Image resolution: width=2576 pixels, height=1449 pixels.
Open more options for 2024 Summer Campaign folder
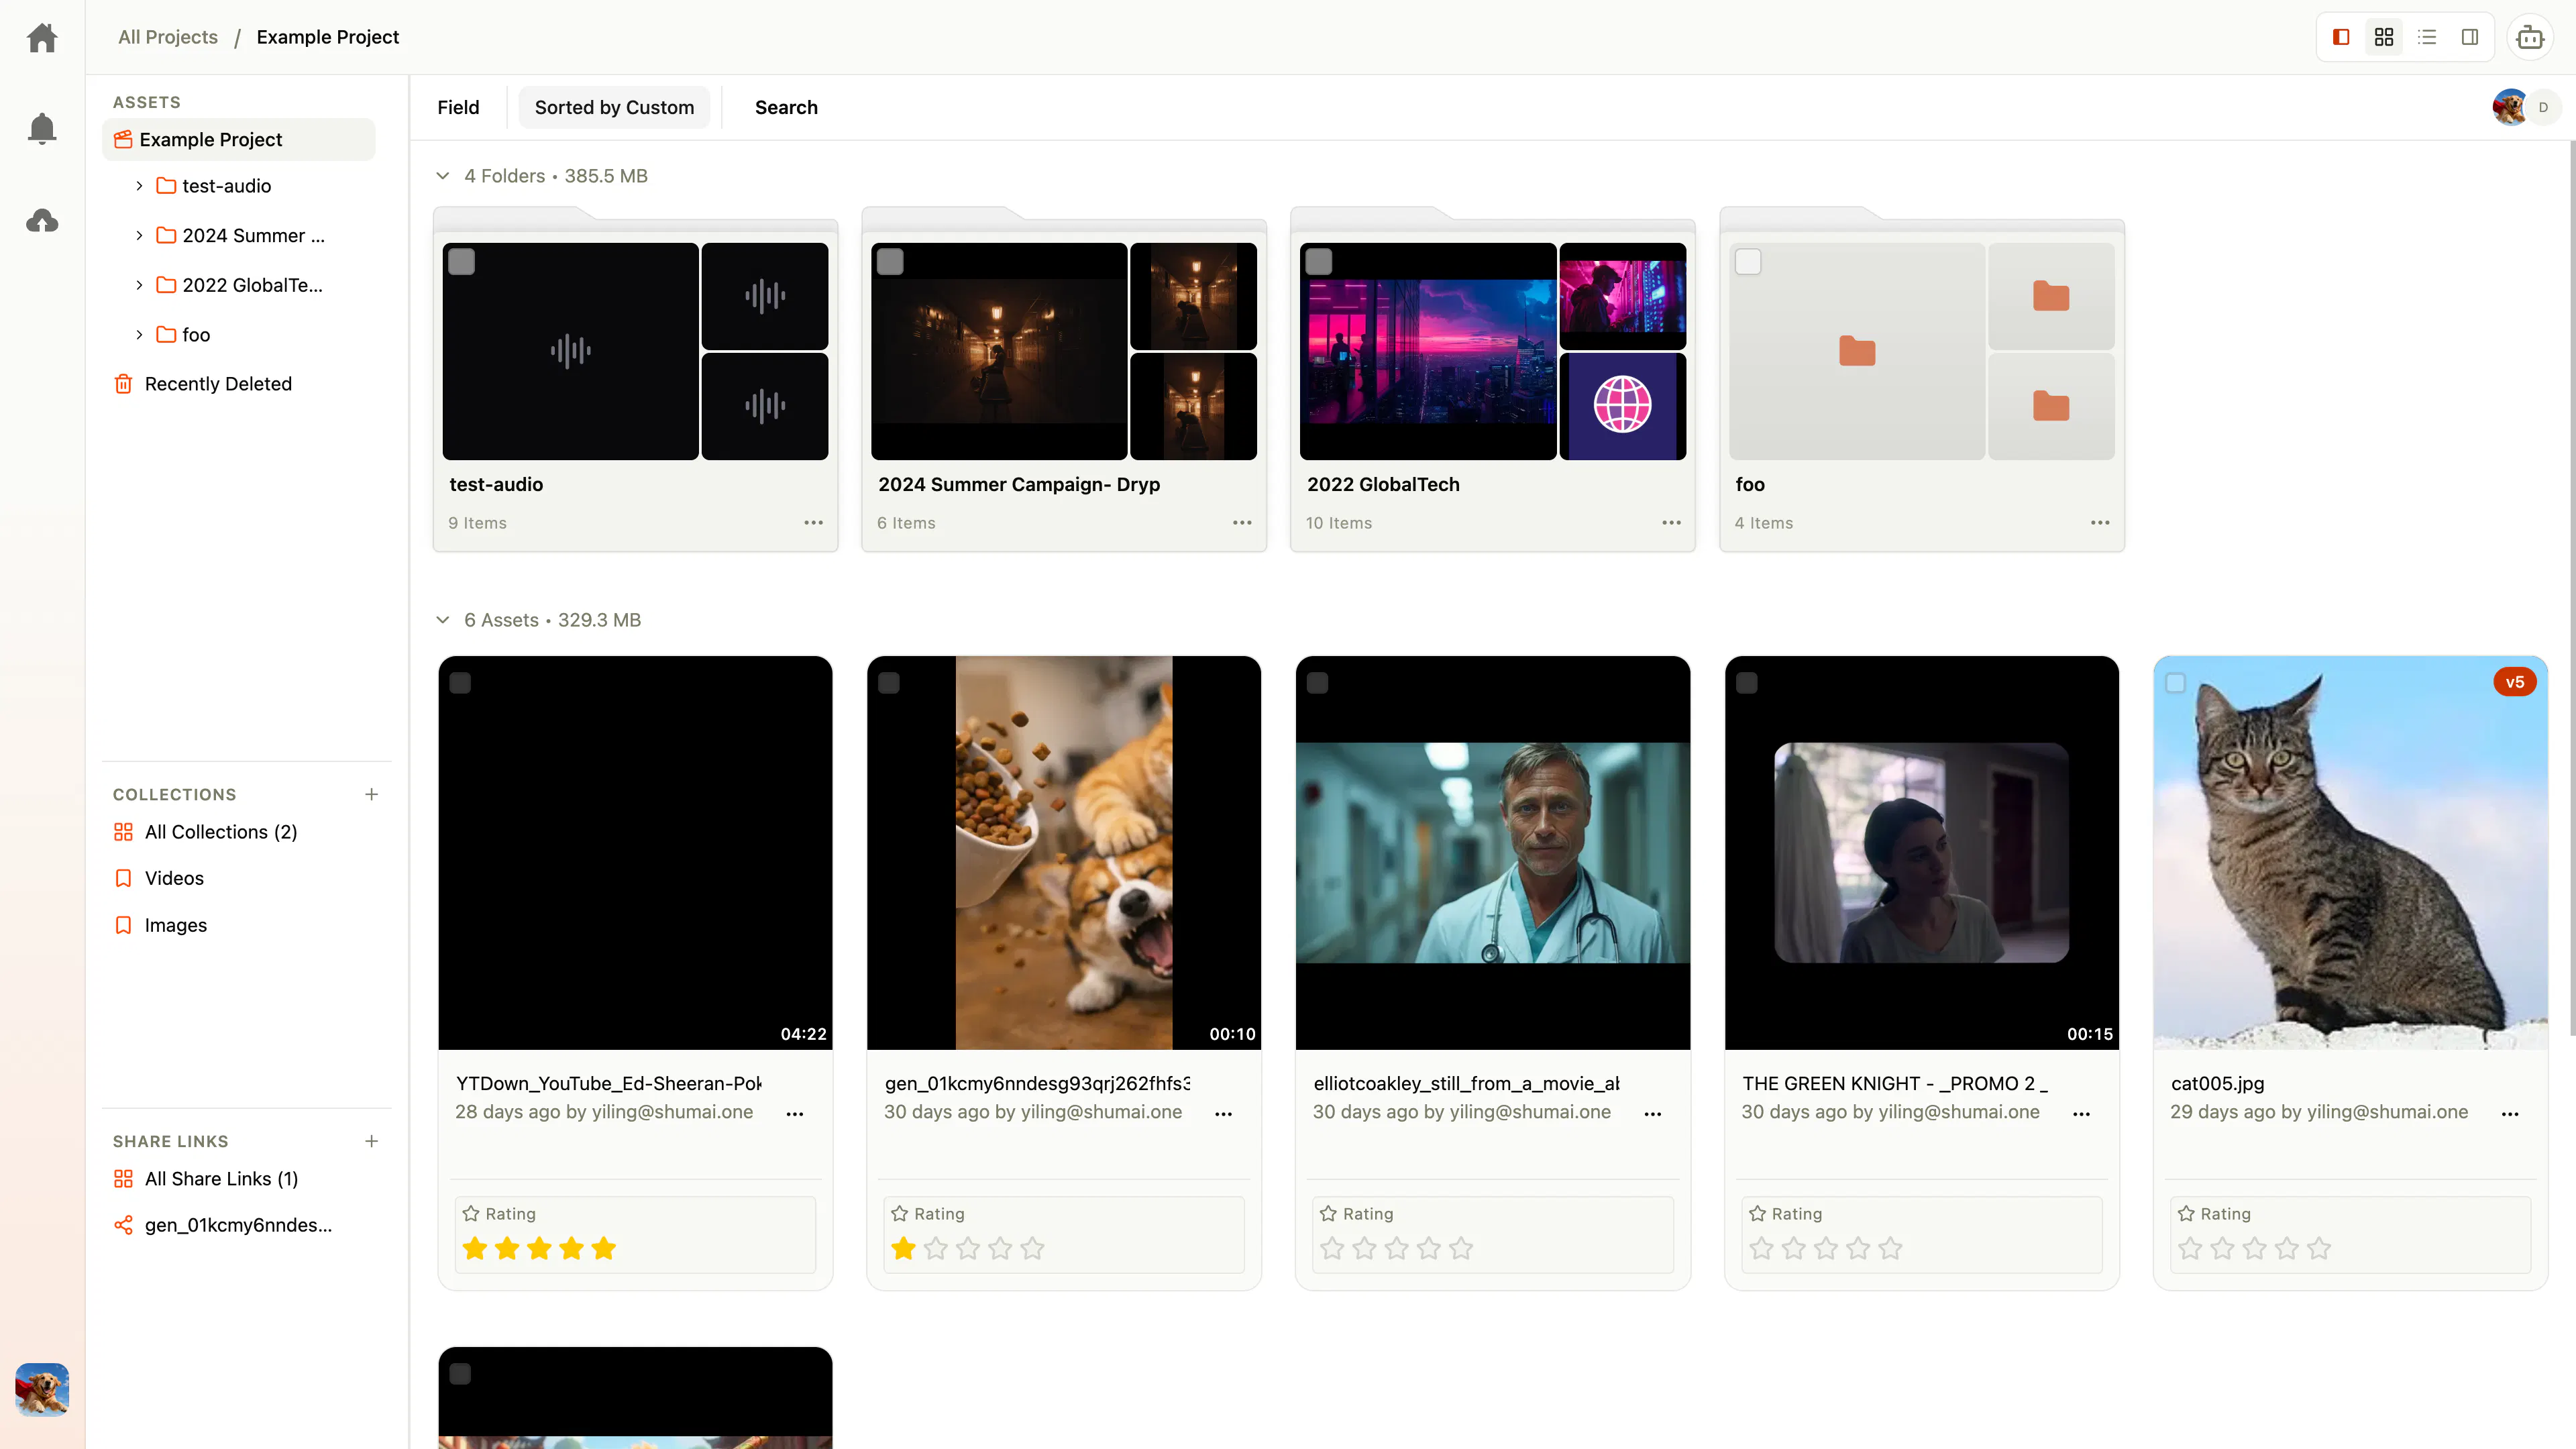[1242, 522]
